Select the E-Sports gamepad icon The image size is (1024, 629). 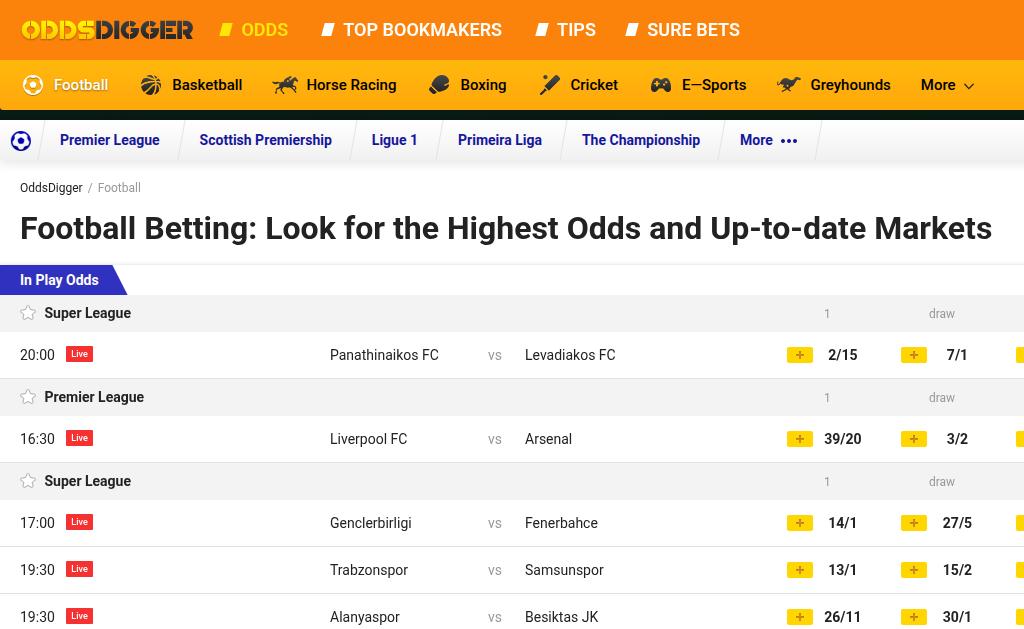[661, 85]
